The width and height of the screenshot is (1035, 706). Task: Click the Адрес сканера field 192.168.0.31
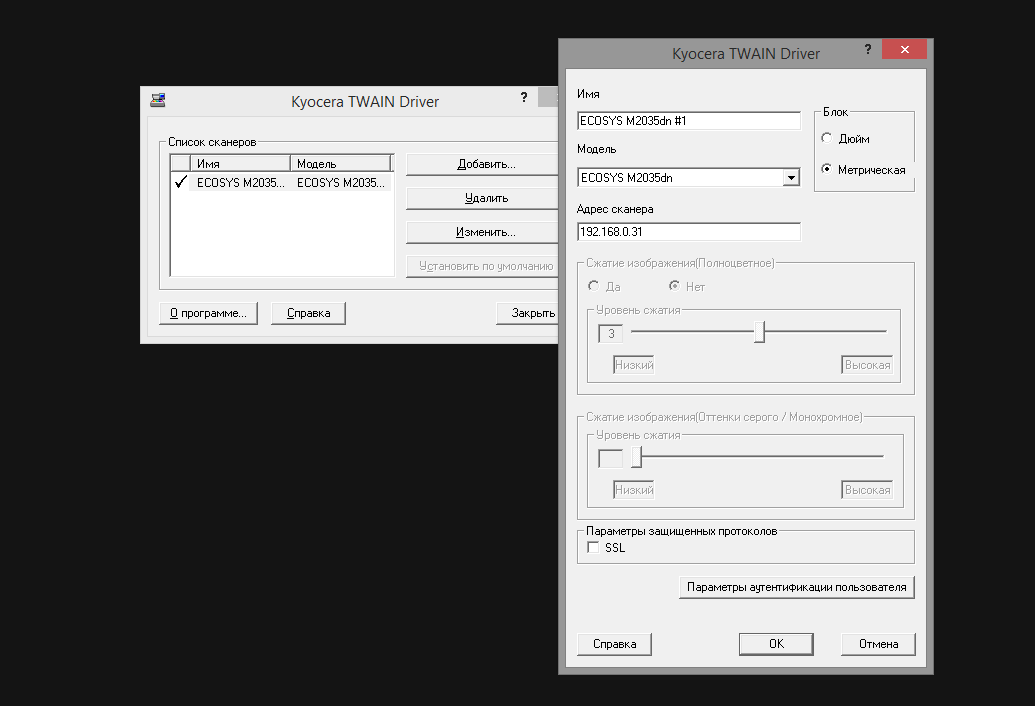point(688,232)
